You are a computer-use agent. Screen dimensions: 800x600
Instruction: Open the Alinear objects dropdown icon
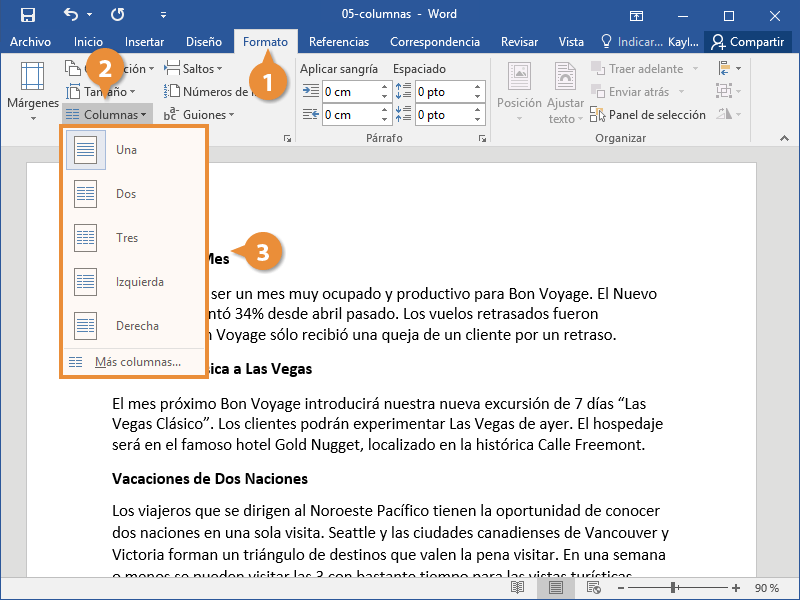click(730, 68)
